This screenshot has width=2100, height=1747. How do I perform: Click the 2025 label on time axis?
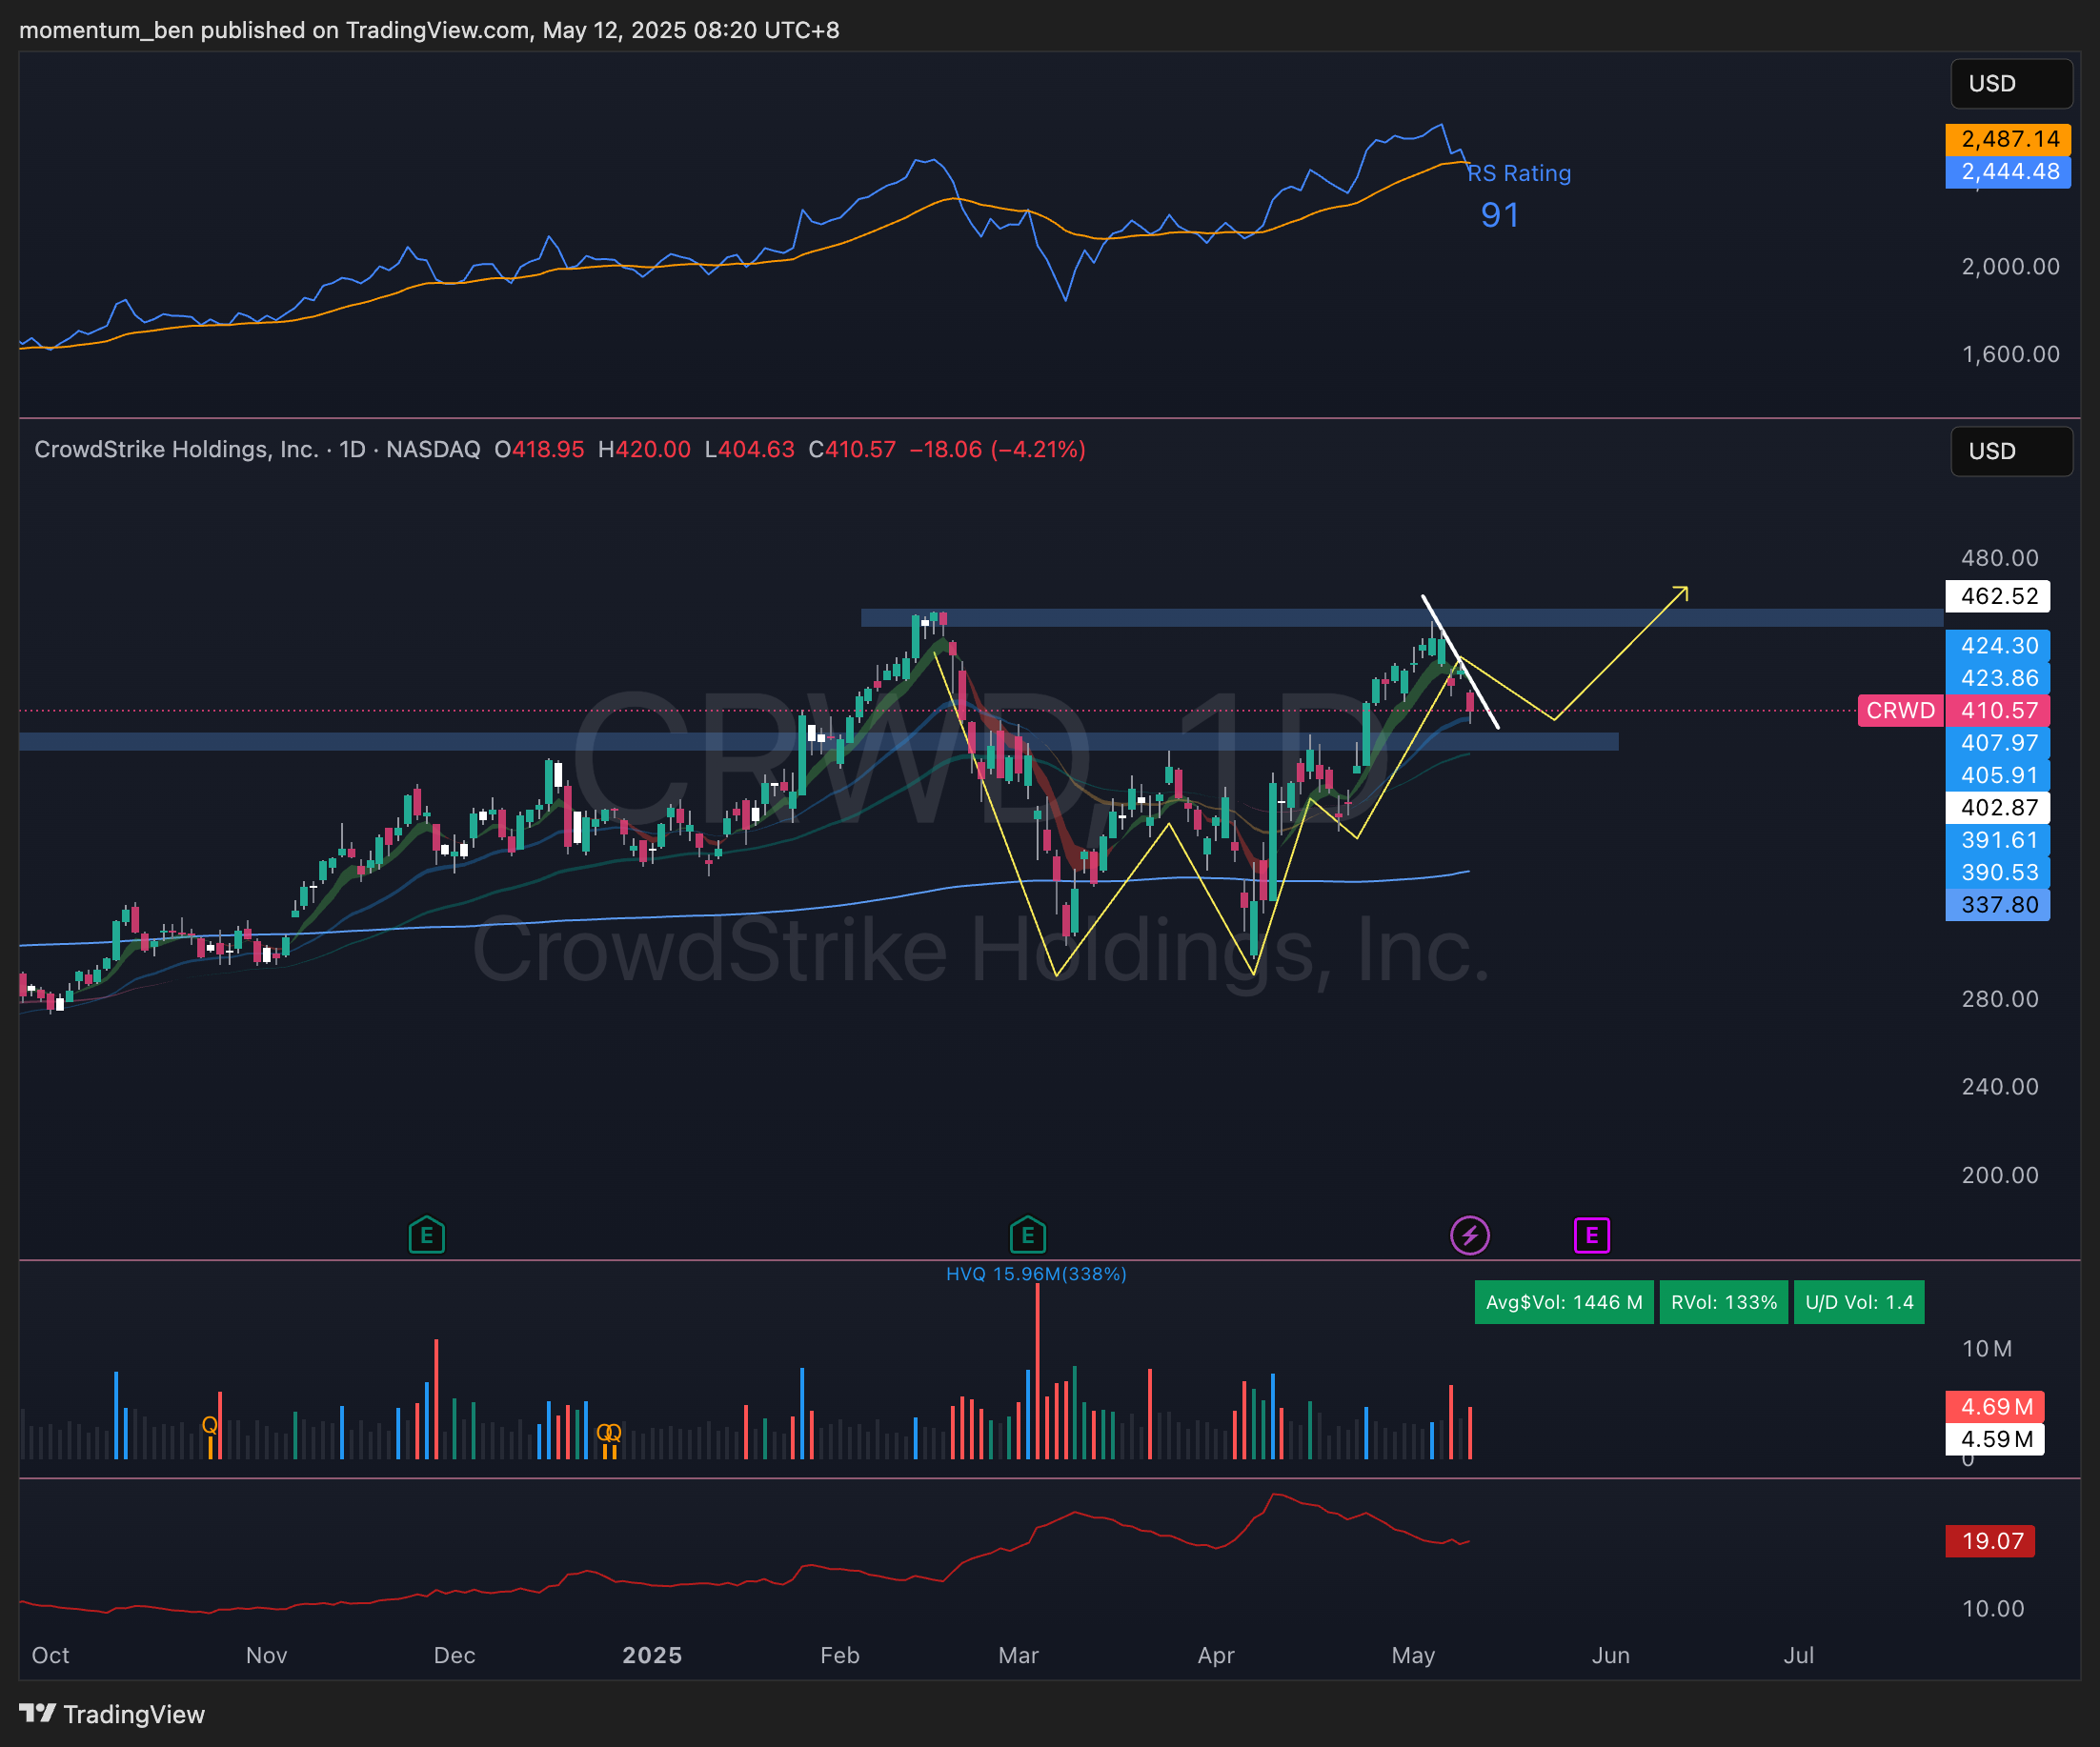tap(652, 1655)
